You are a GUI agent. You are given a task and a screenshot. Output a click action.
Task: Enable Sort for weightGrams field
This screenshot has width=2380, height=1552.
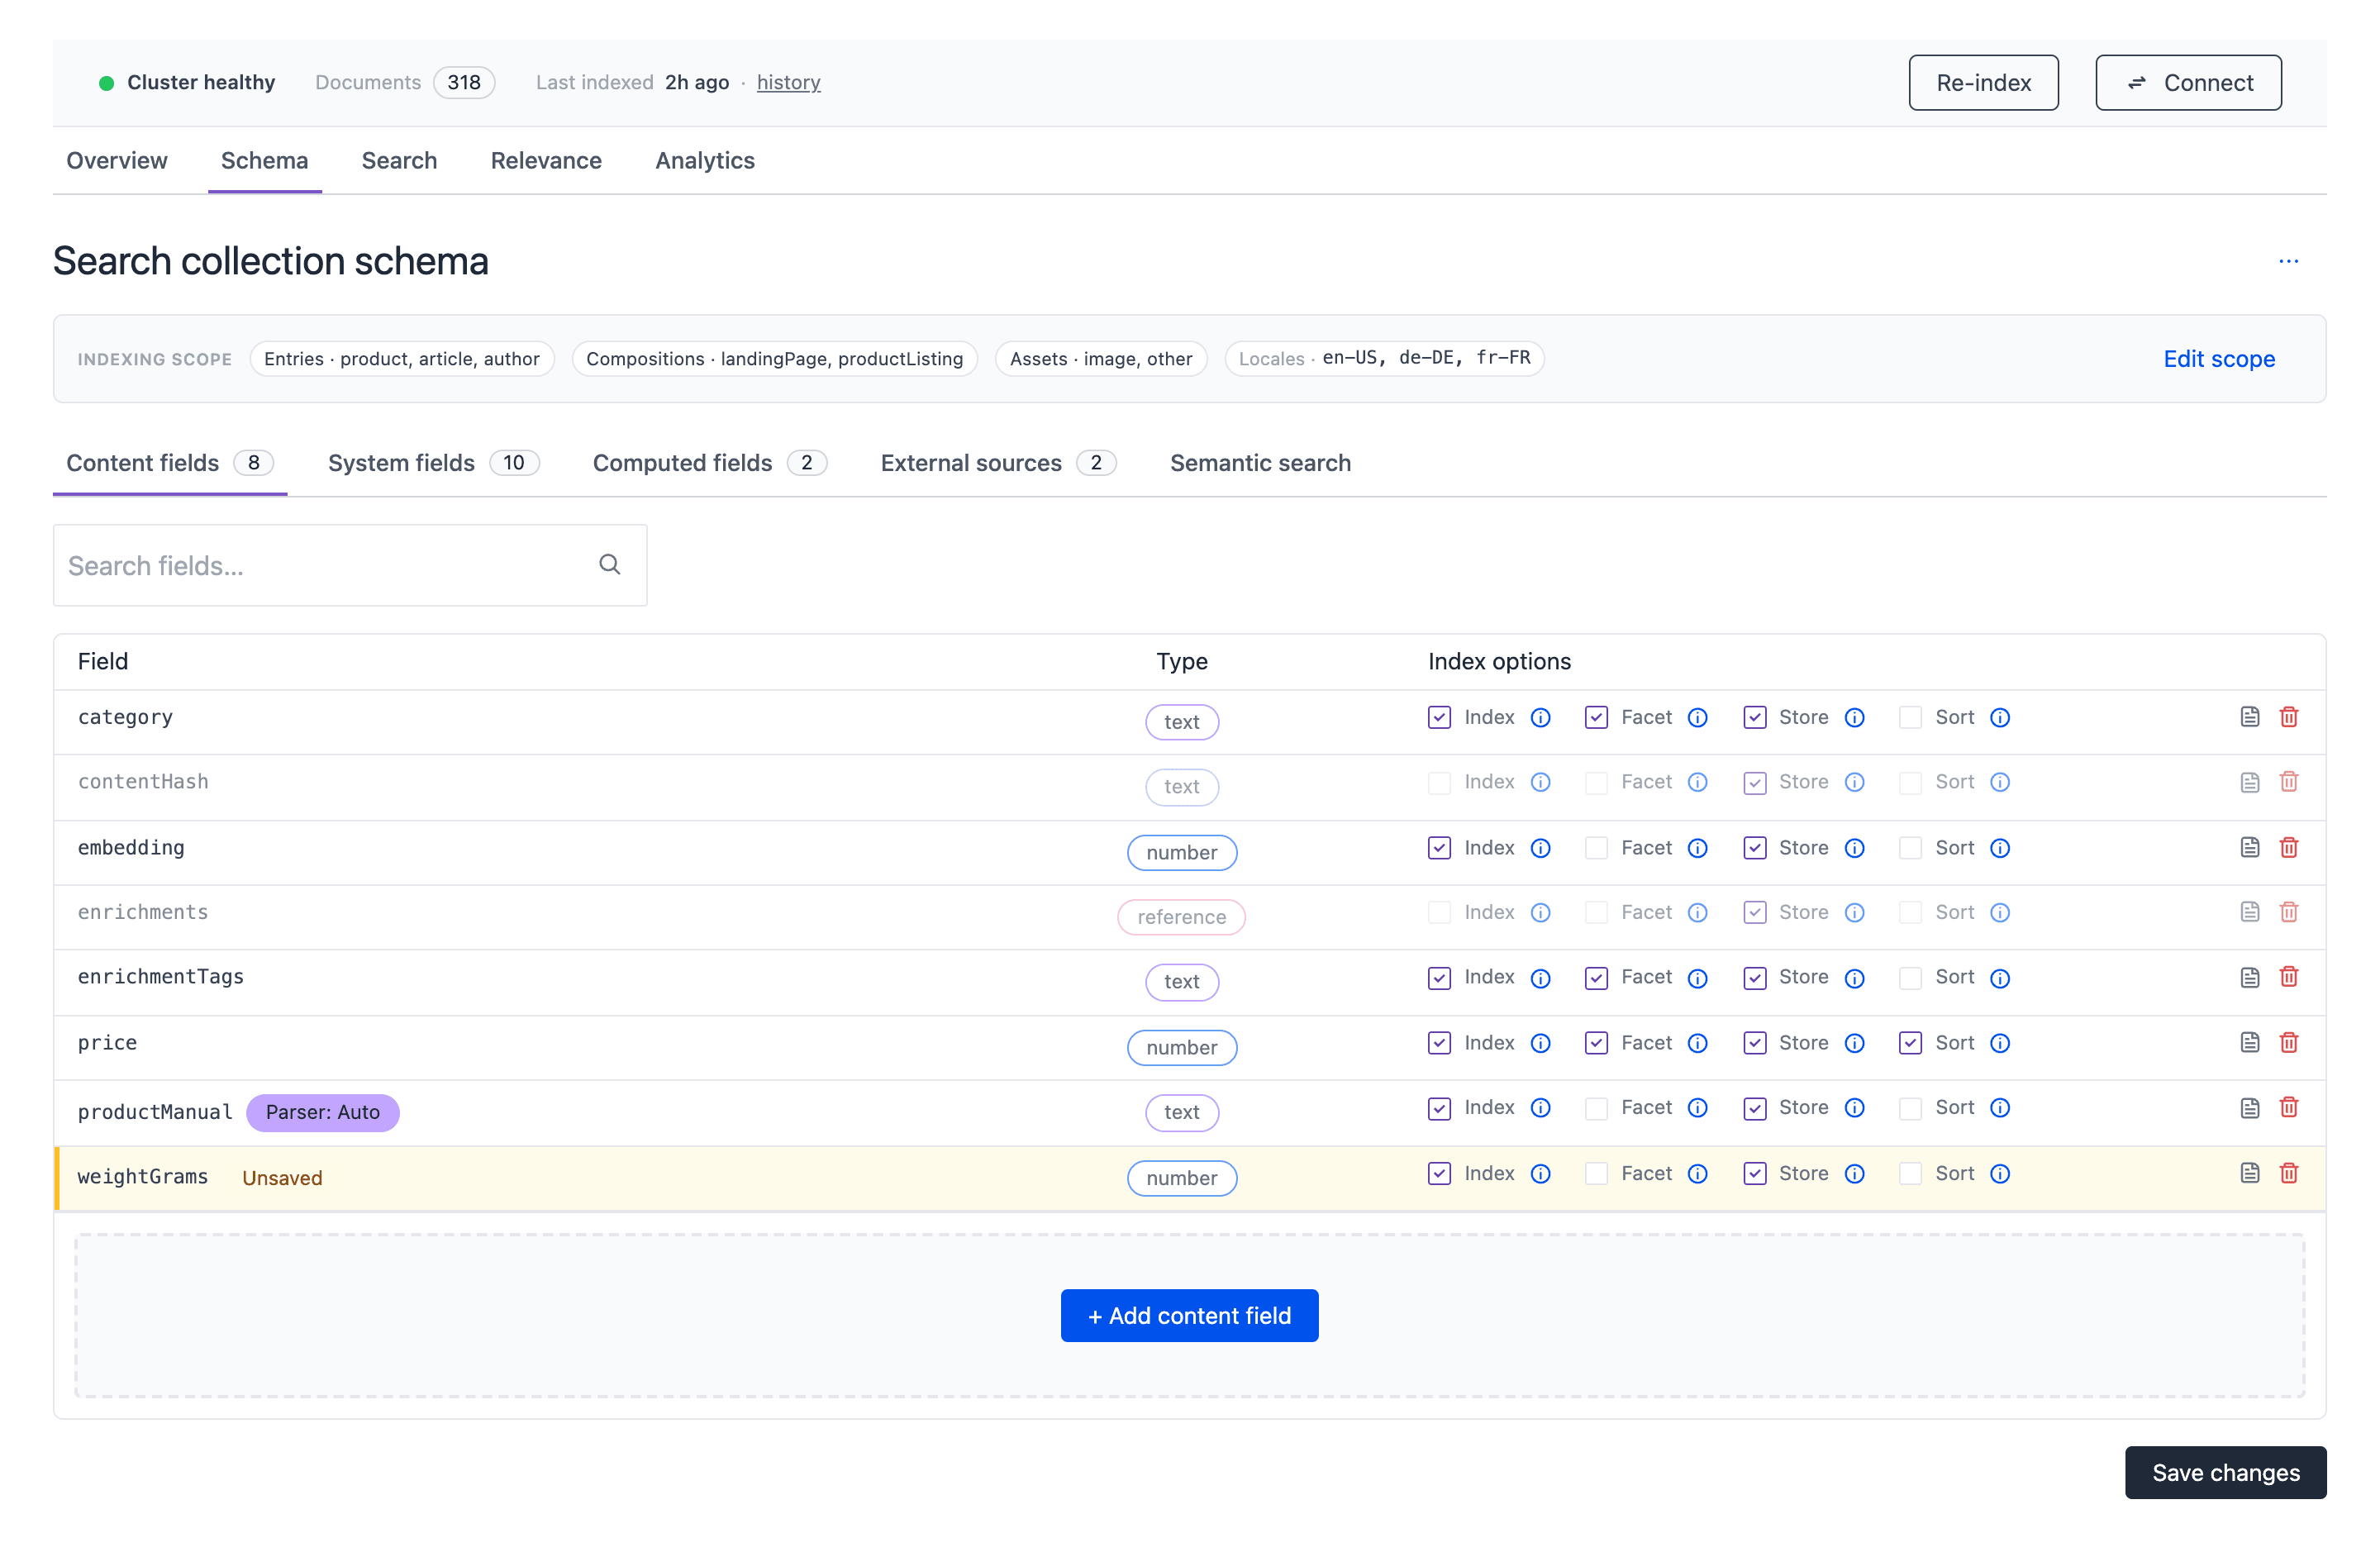click(x=1910, y=1174)
